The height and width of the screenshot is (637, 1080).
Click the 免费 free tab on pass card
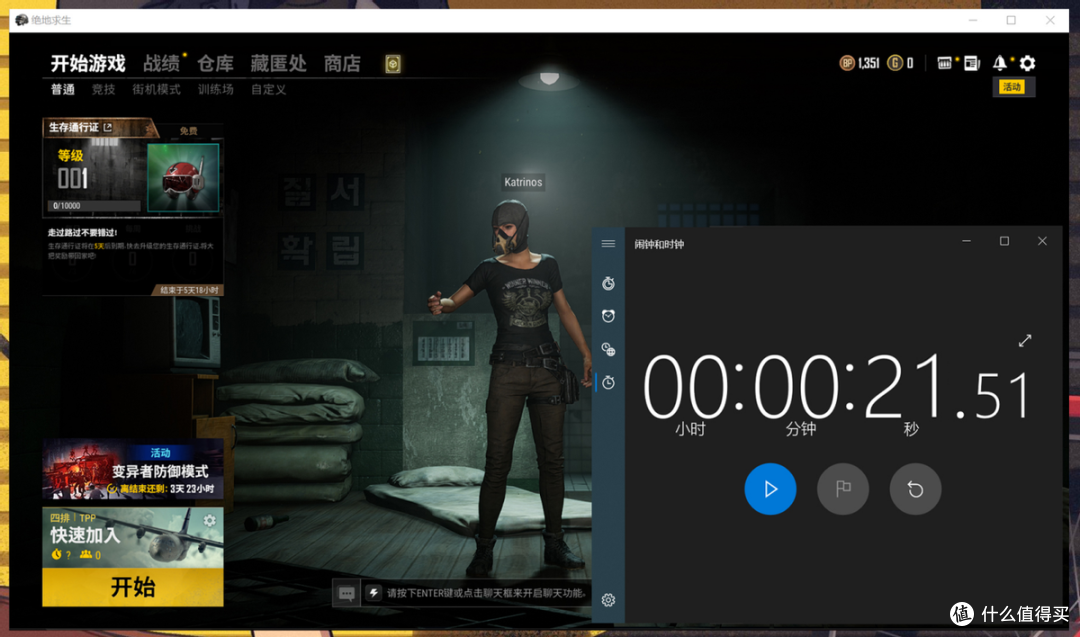coord(188,131)
